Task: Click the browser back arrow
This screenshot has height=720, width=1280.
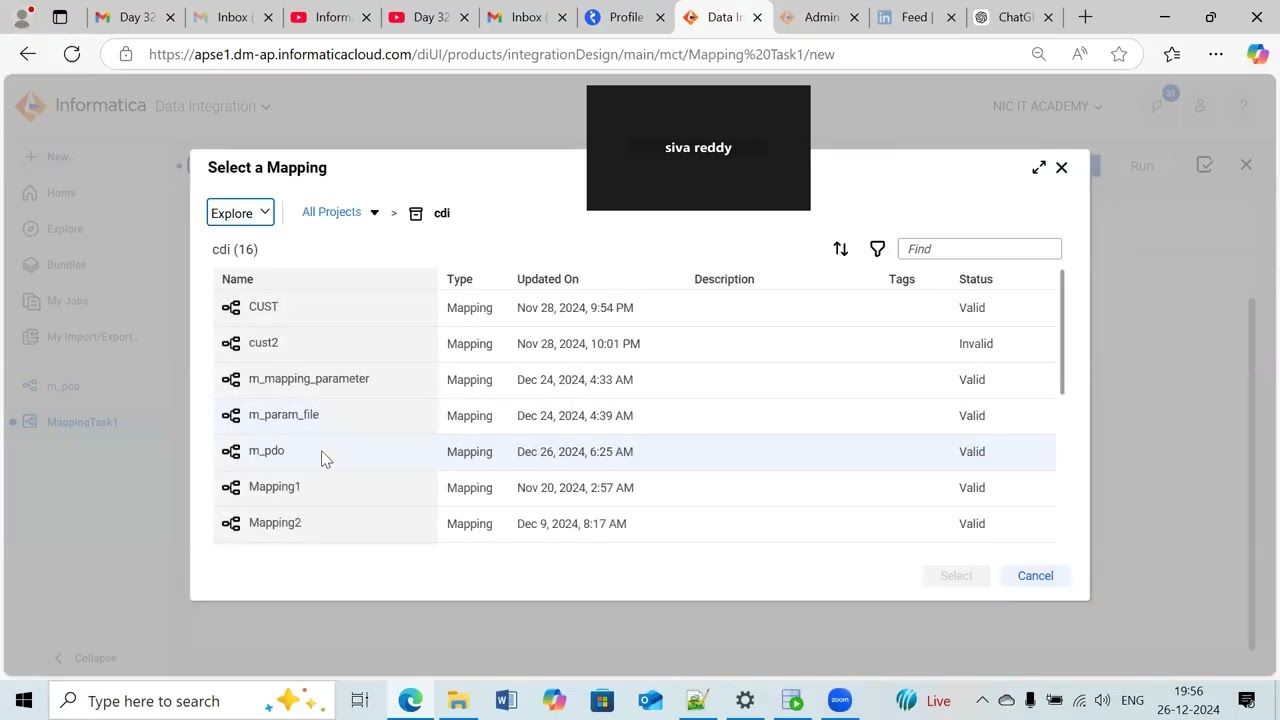Action: click(28, 54)
